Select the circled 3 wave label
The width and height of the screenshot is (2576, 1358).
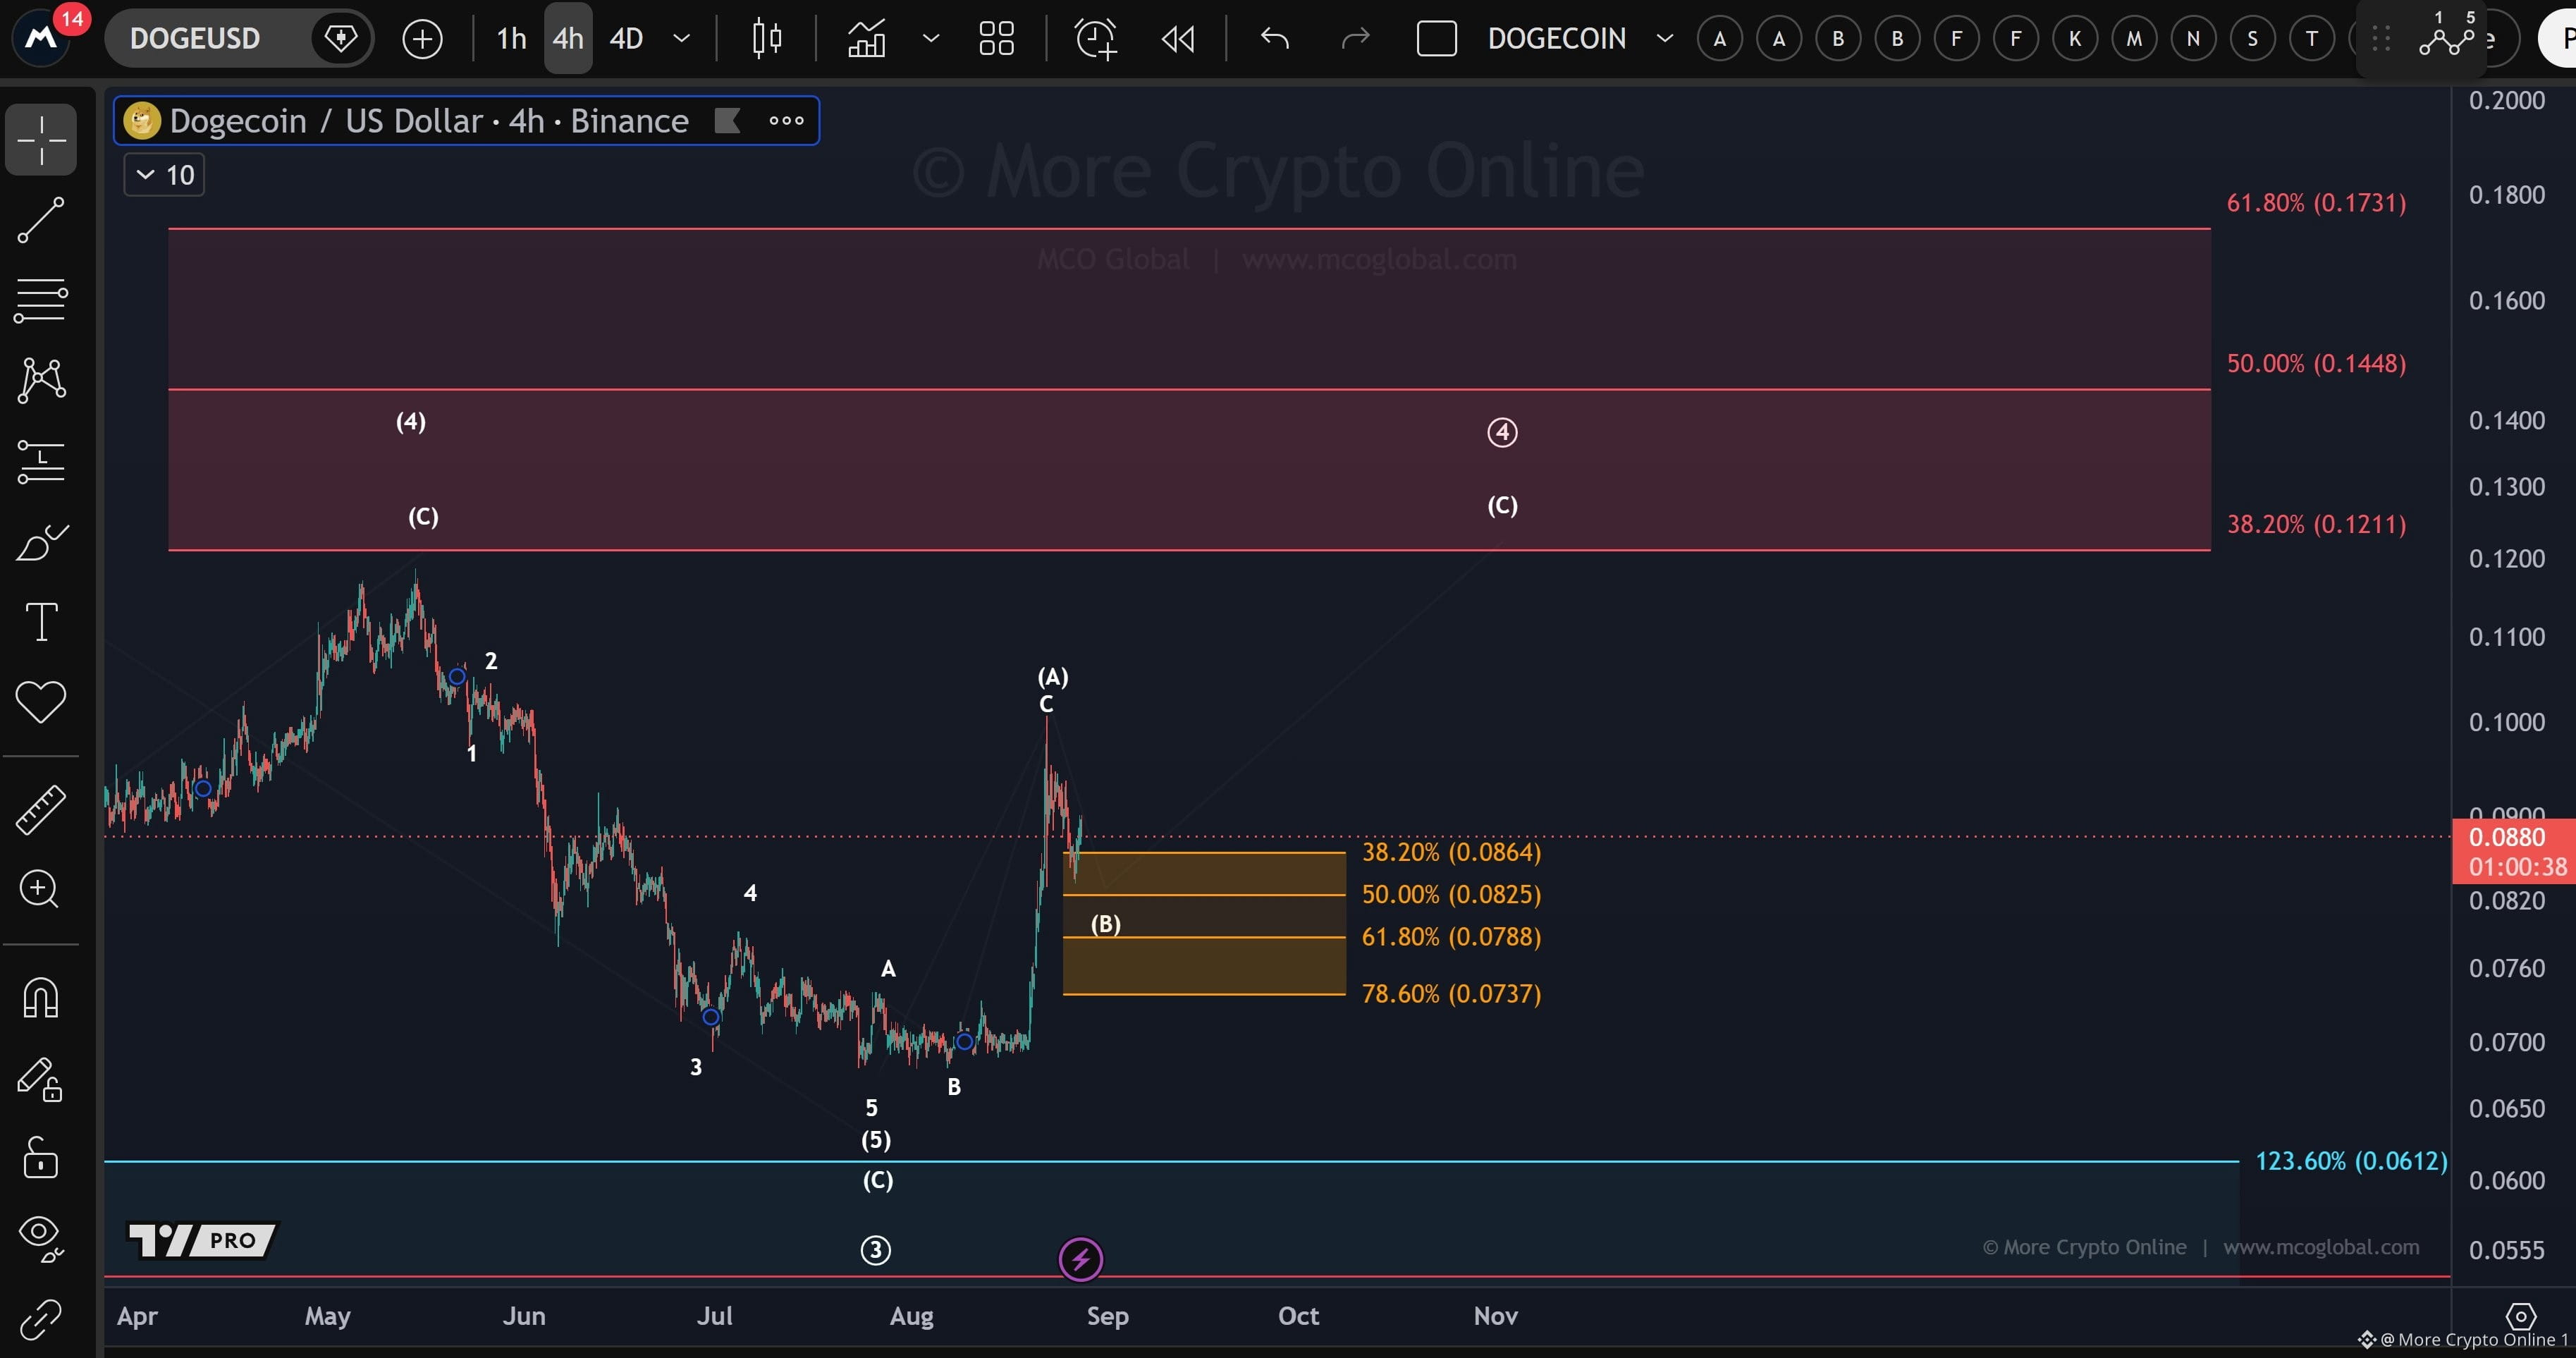(x=875, y=1249)
